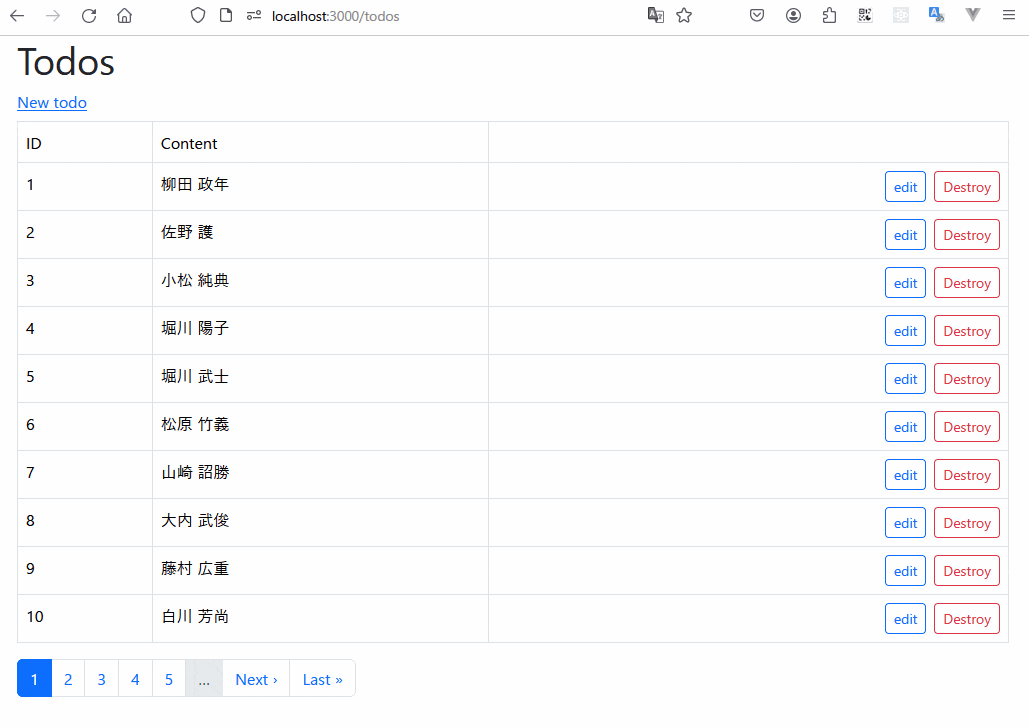
Task: Click the ID cell with value 10
Action: pyautogui.click(x=85, y=618)
